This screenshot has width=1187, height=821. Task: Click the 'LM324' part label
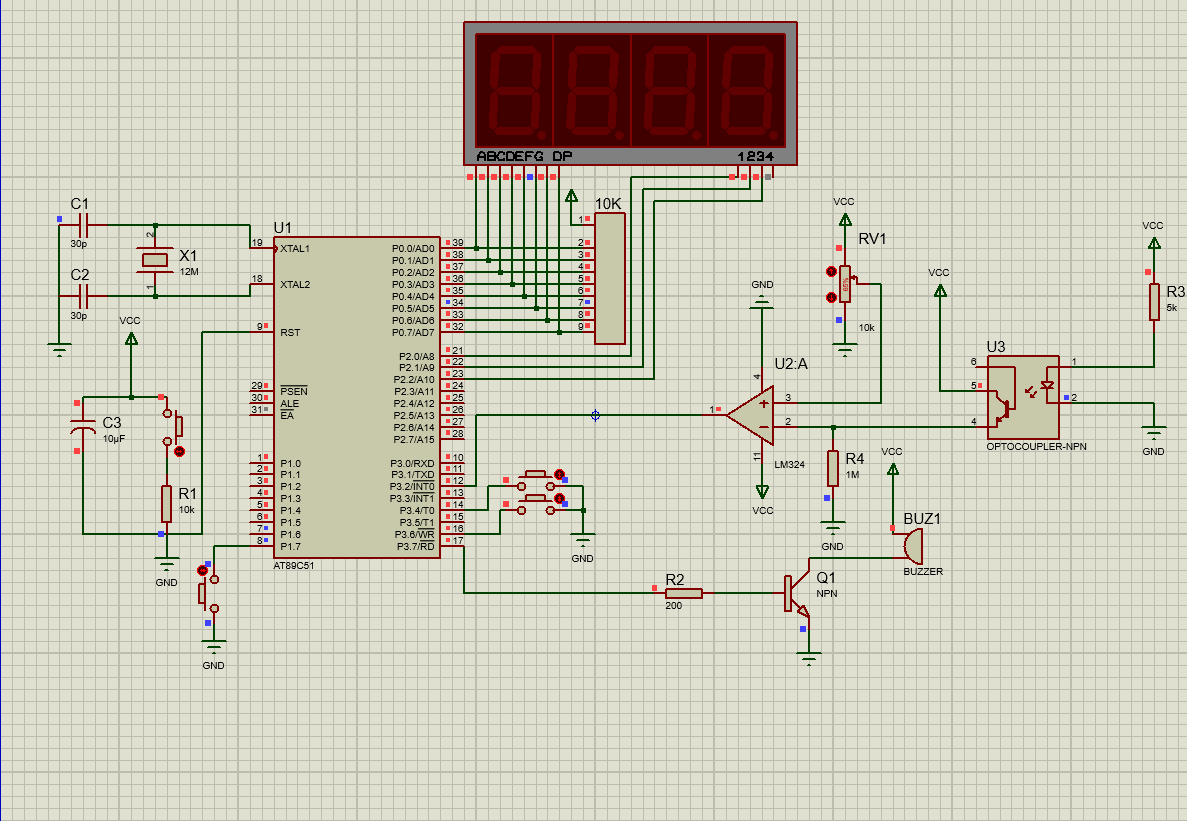790,465
